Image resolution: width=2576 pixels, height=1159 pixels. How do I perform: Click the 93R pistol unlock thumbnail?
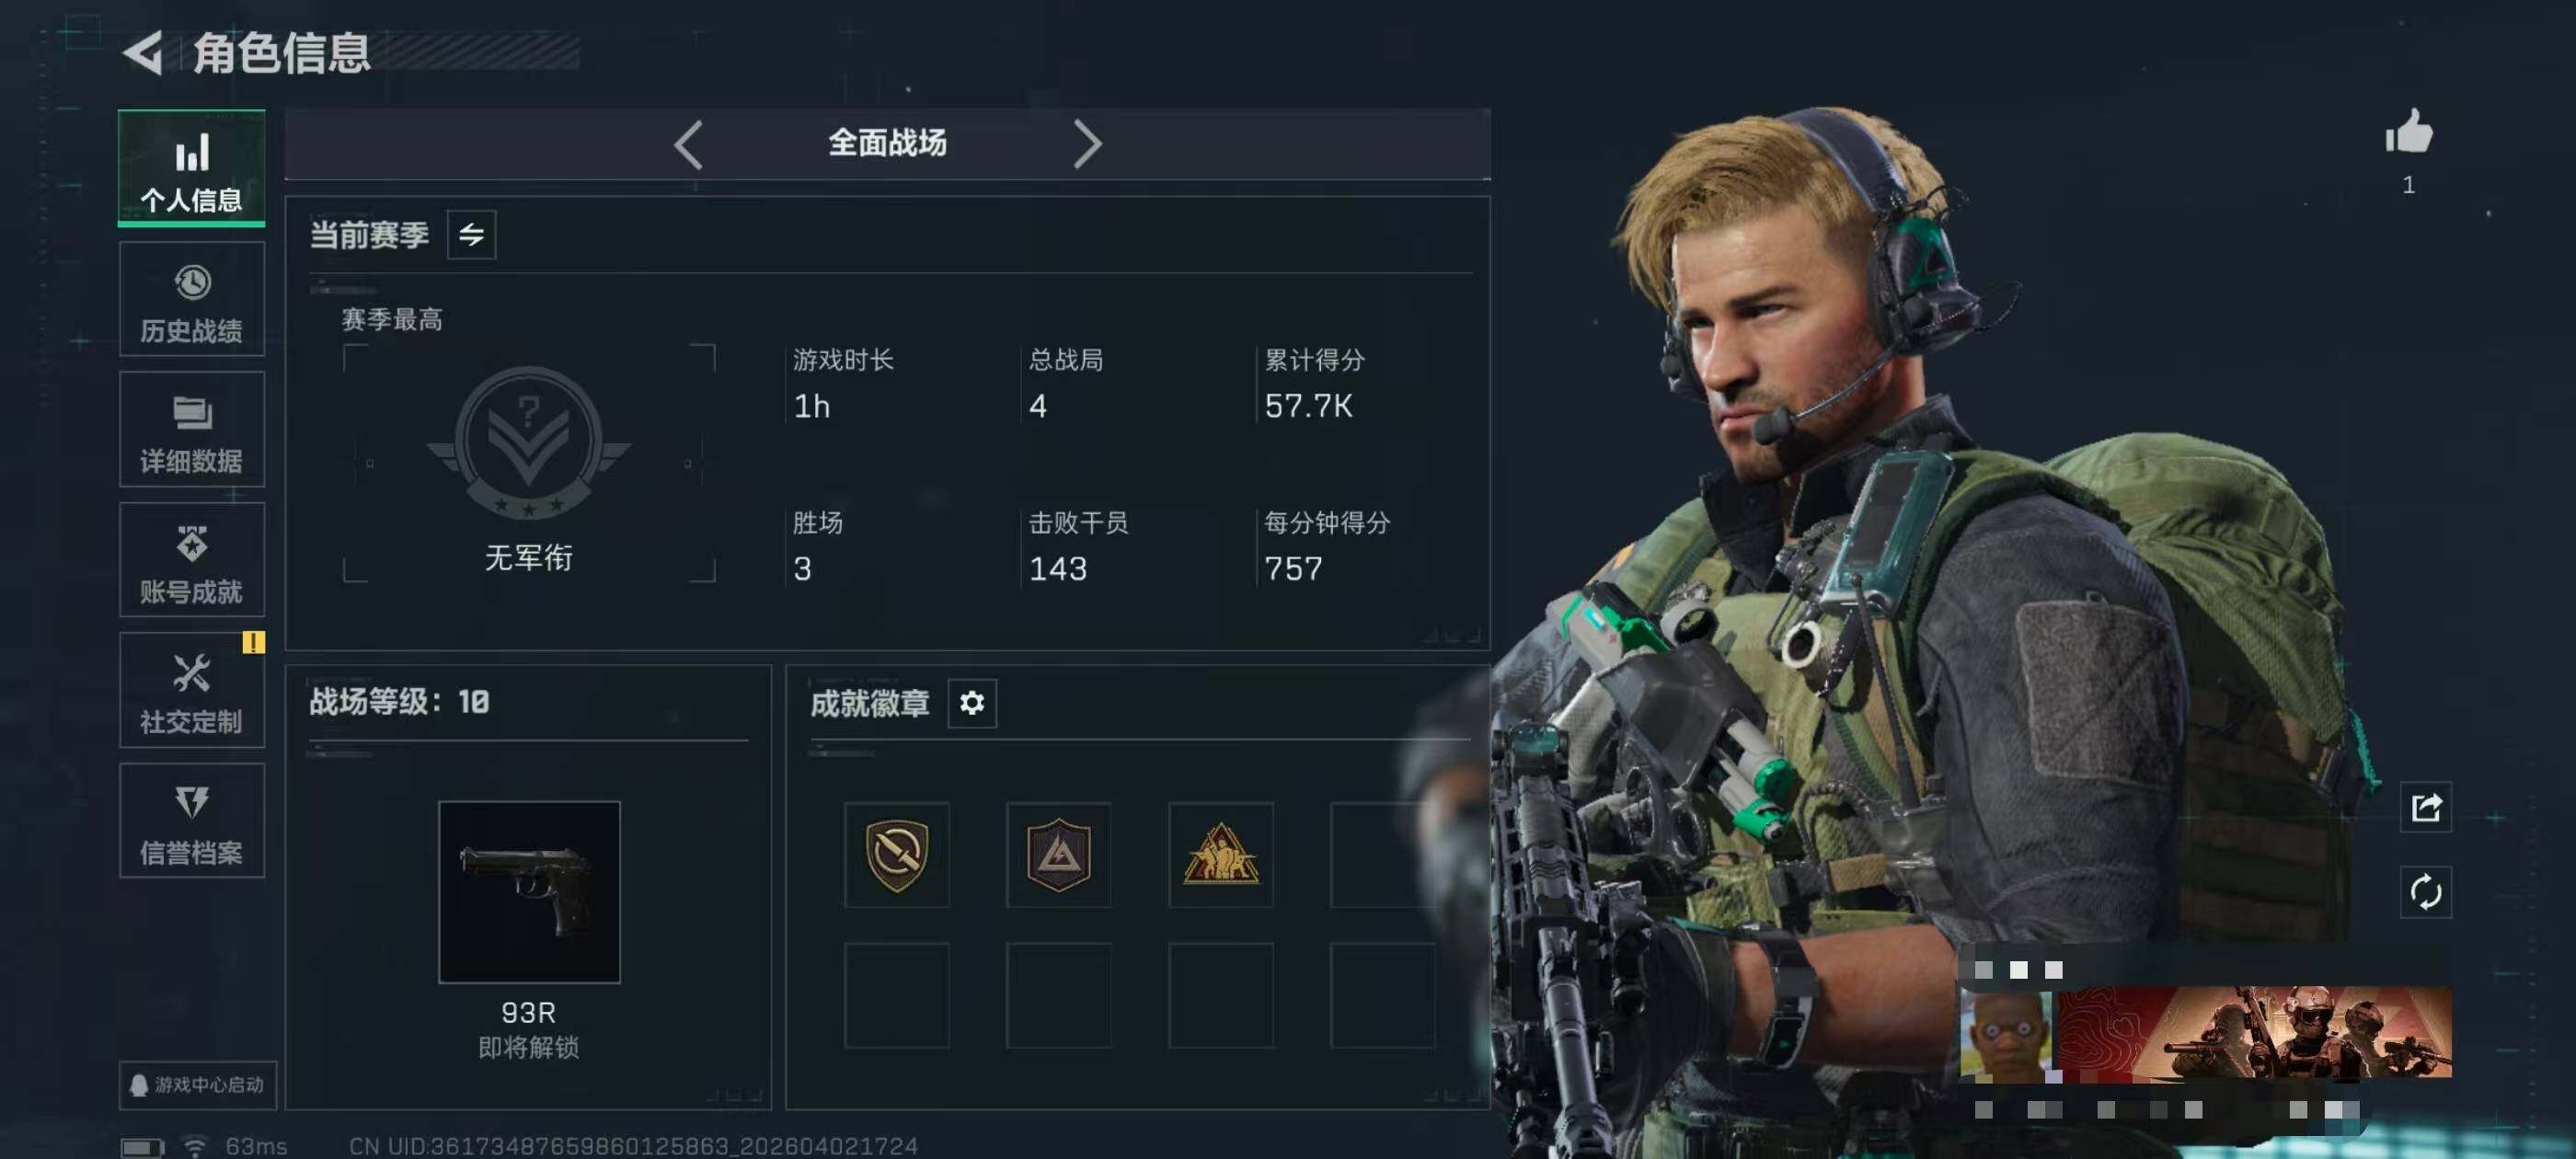(529, 892)
